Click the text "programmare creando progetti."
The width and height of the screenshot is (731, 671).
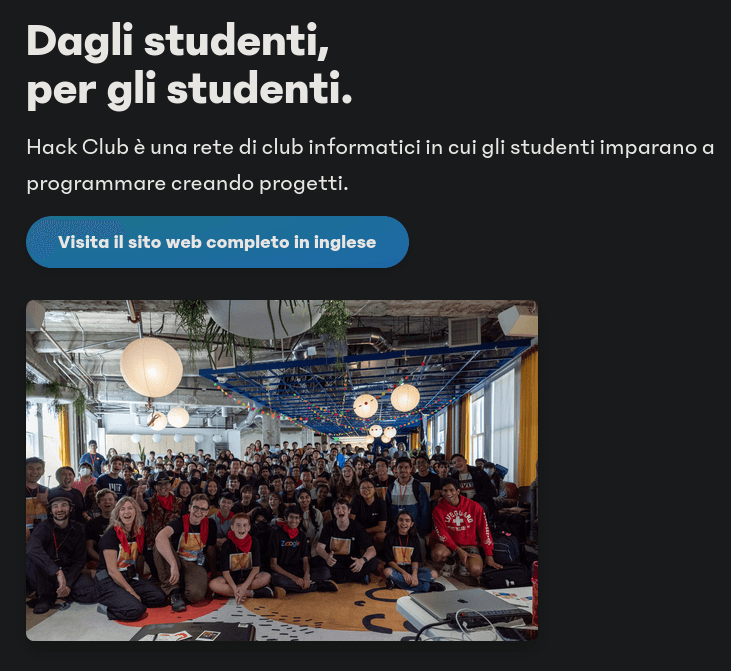187,183
